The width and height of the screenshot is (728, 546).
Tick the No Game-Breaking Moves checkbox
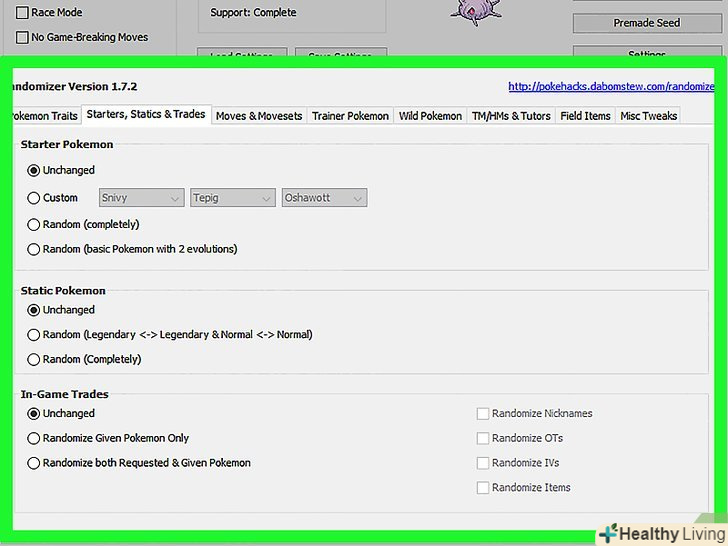[x=22, y=37]
